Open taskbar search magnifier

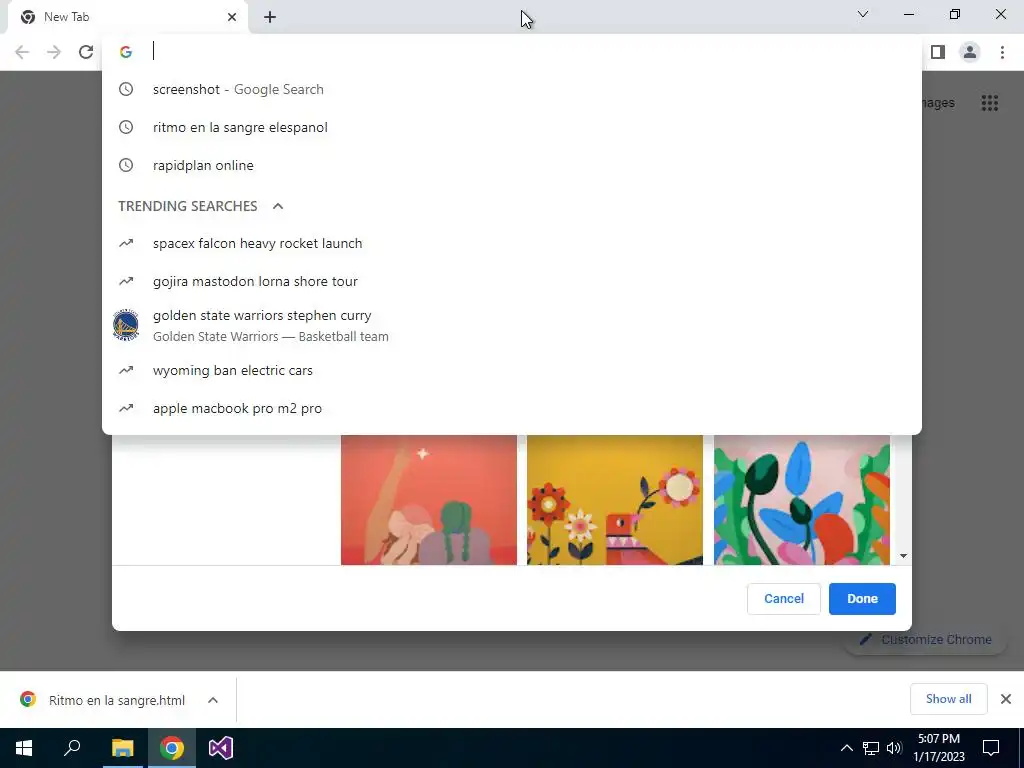[72, 748]
